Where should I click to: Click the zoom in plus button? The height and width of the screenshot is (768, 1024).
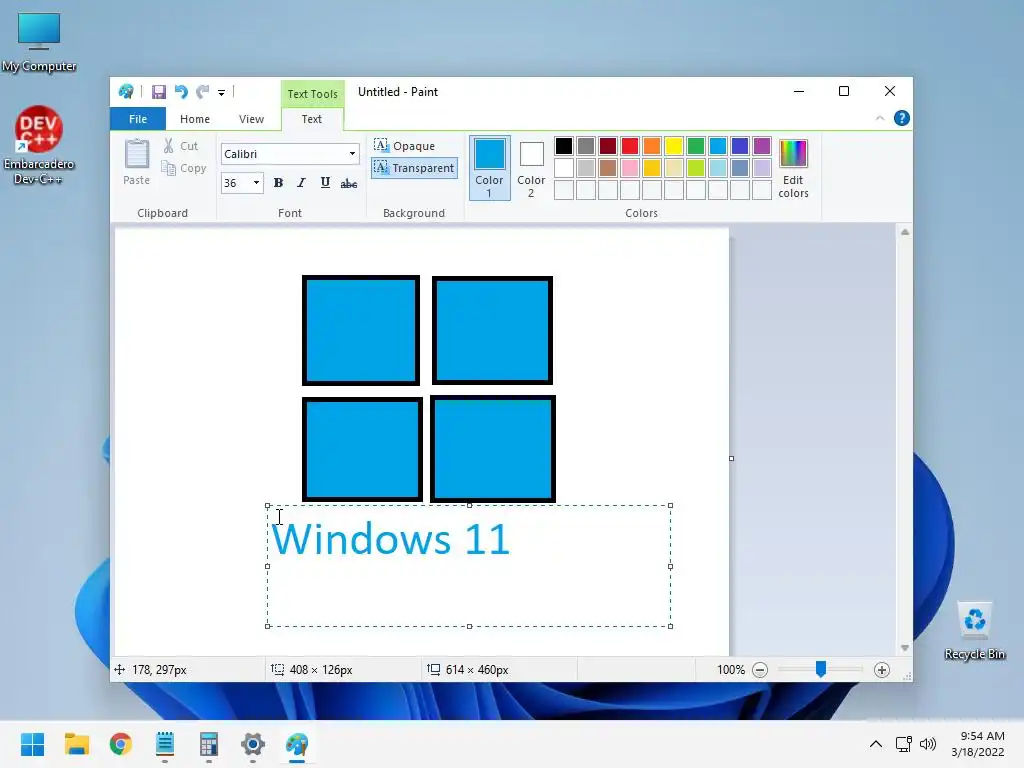pos(882,669)
